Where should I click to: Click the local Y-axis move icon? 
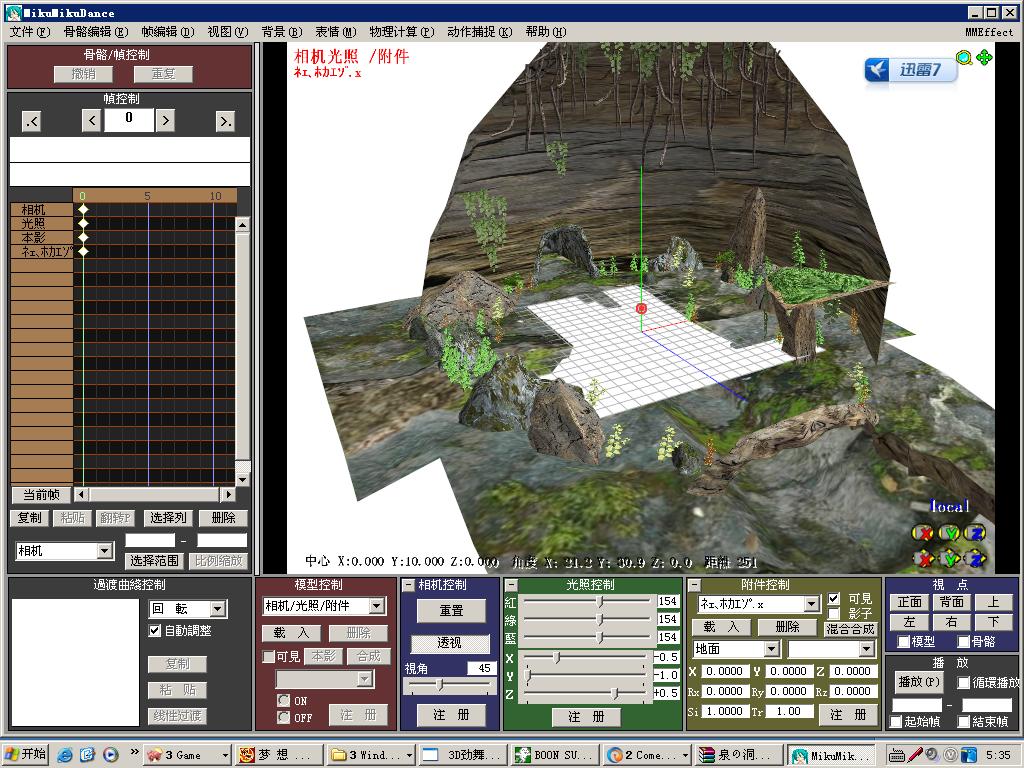(x=950, y=558)
